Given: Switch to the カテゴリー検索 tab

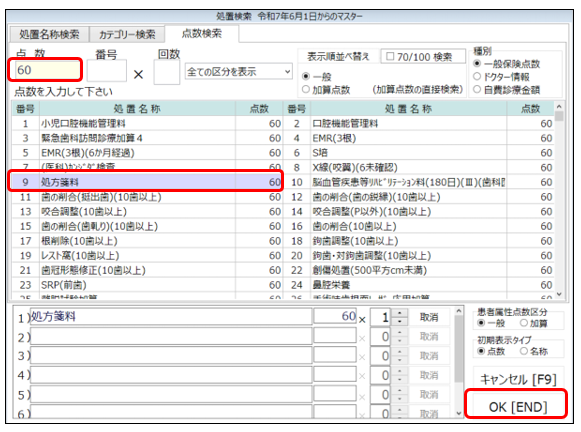Looking at the screenshot, I should pos(127,34).
